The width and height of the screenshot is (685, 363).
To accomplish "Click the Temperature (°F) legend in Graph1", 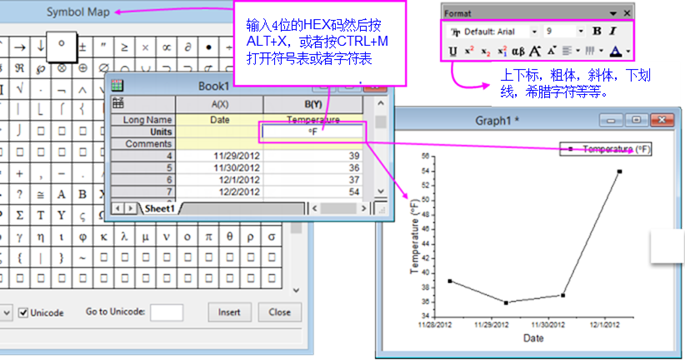I will coord(606,149).
